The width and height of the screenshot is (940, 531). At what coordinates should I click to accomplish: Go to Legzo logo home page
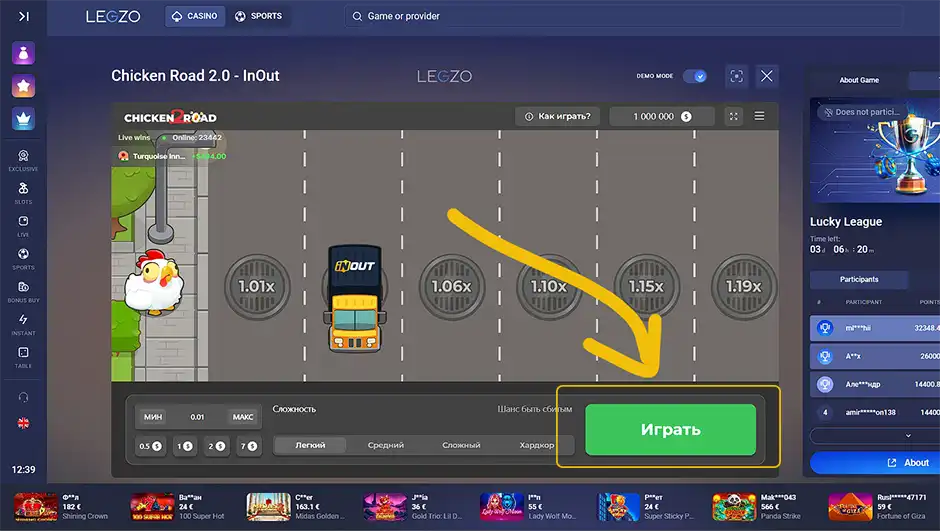point(113,17)
